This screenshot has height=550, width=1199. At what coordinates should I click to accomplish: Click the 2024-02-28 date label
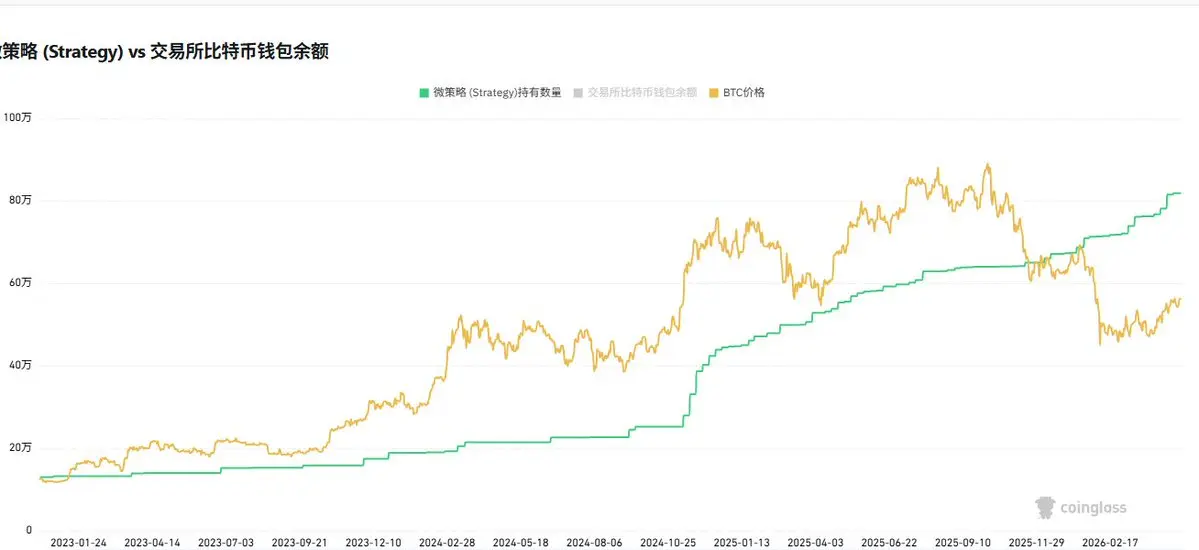[x=447, y=542]
